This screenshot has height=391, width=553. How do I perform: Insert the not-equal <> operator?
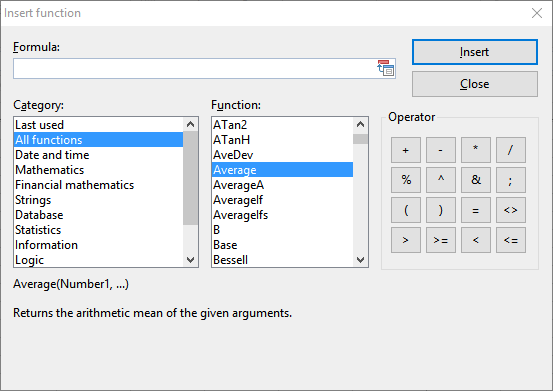[x=511, y=210]
